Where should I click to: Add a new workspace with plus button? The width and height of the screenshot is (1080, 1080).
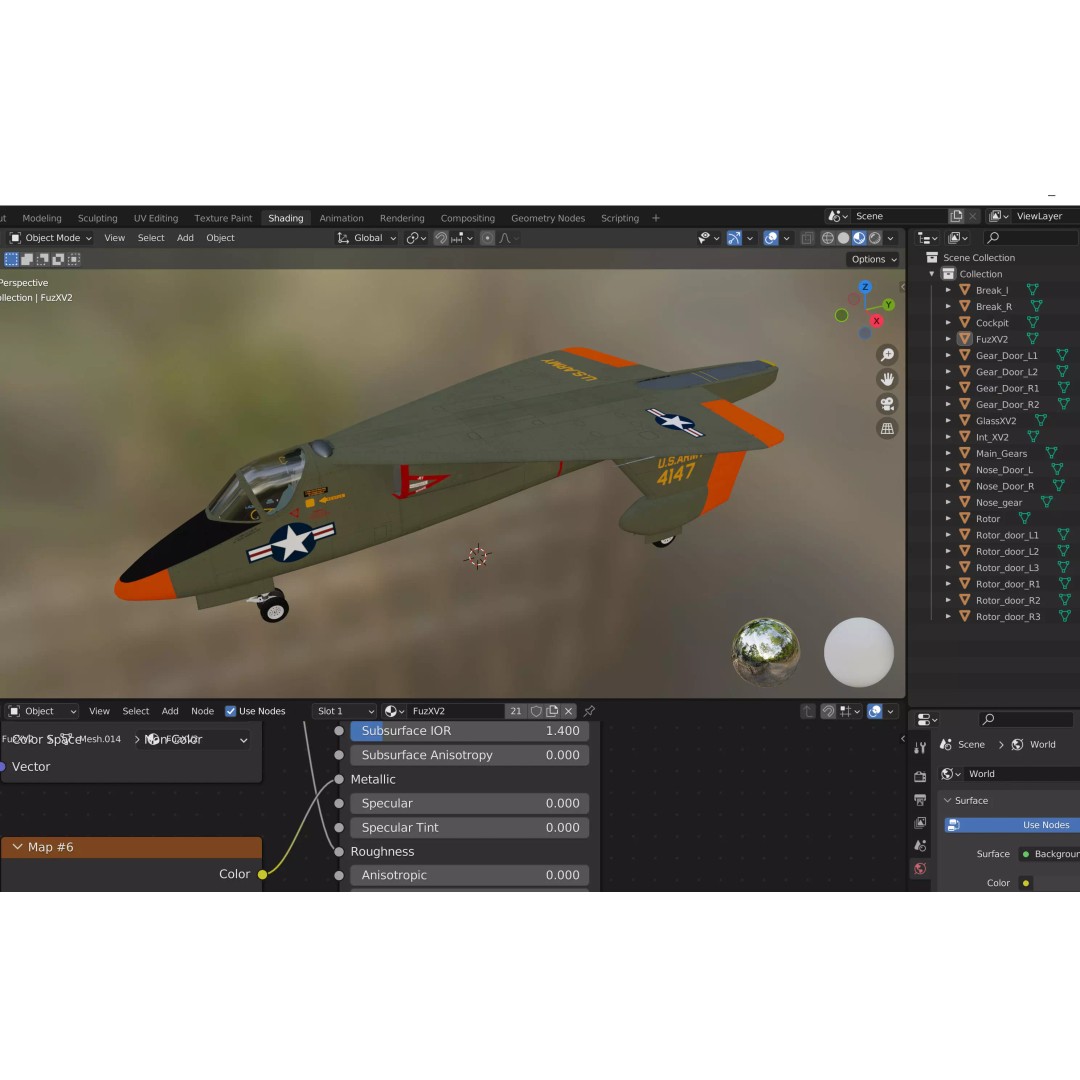[x=656, y=218]
